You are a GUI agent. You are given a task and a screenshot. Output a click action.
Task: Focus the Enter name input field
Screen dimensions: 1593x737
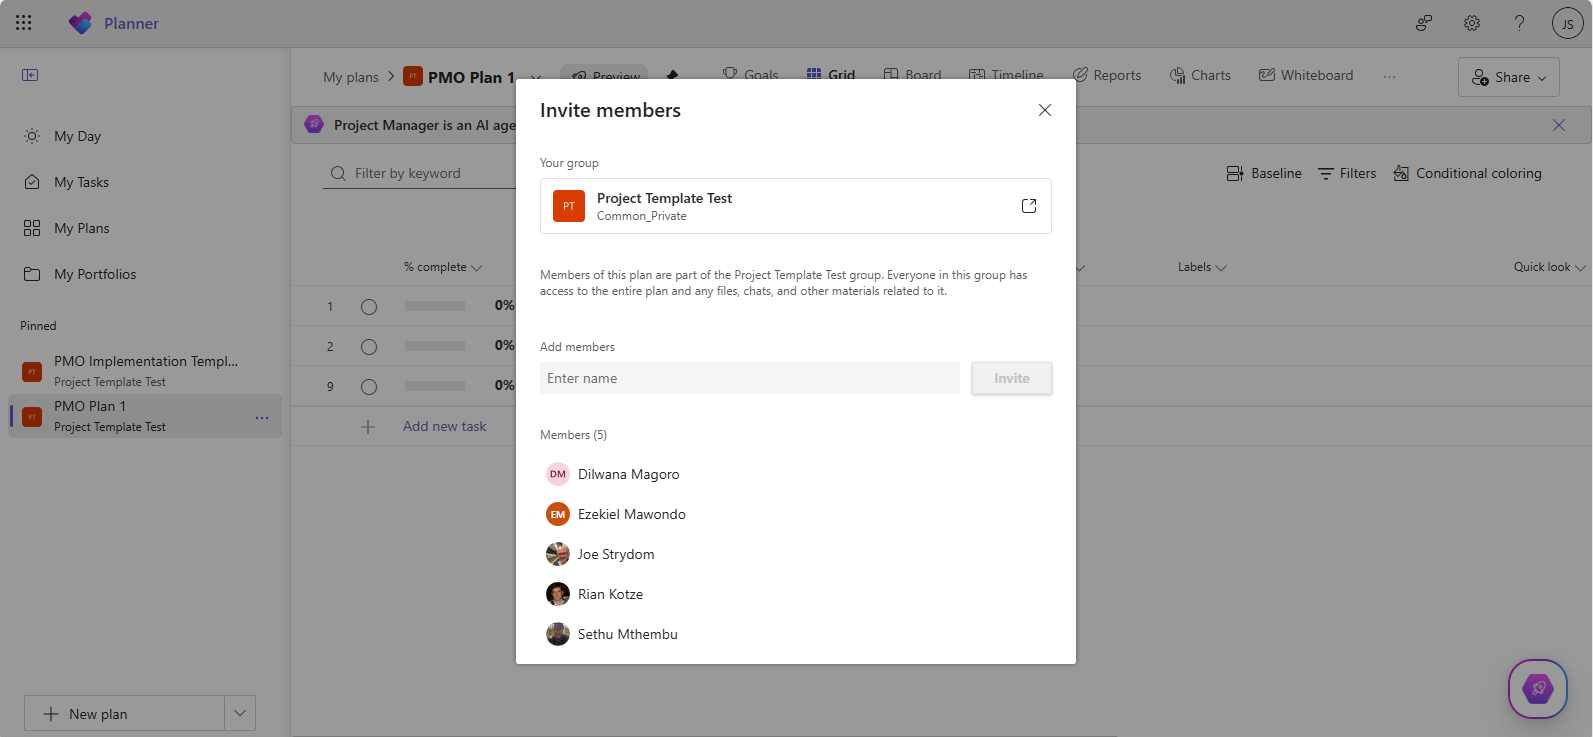pos(750,378)
